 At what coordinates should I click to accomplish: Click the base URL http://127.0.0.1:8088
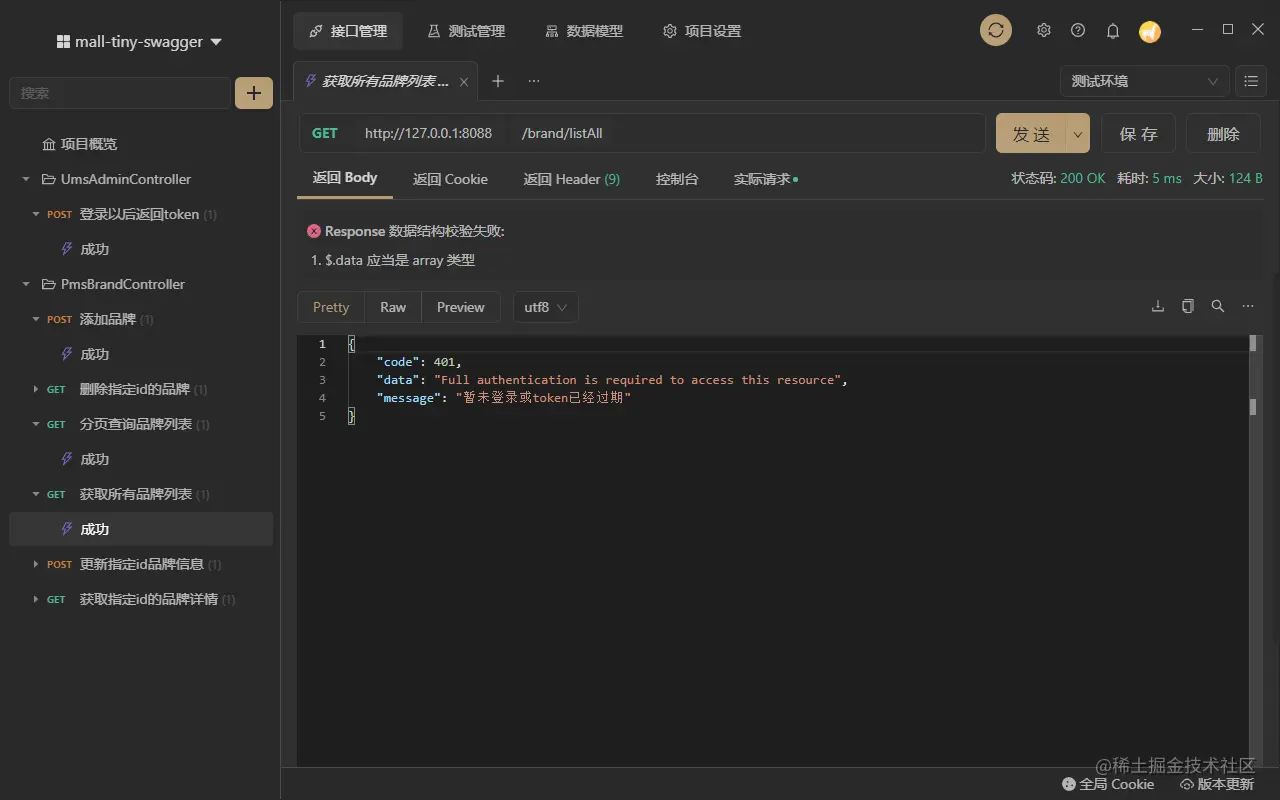(428, 133)
